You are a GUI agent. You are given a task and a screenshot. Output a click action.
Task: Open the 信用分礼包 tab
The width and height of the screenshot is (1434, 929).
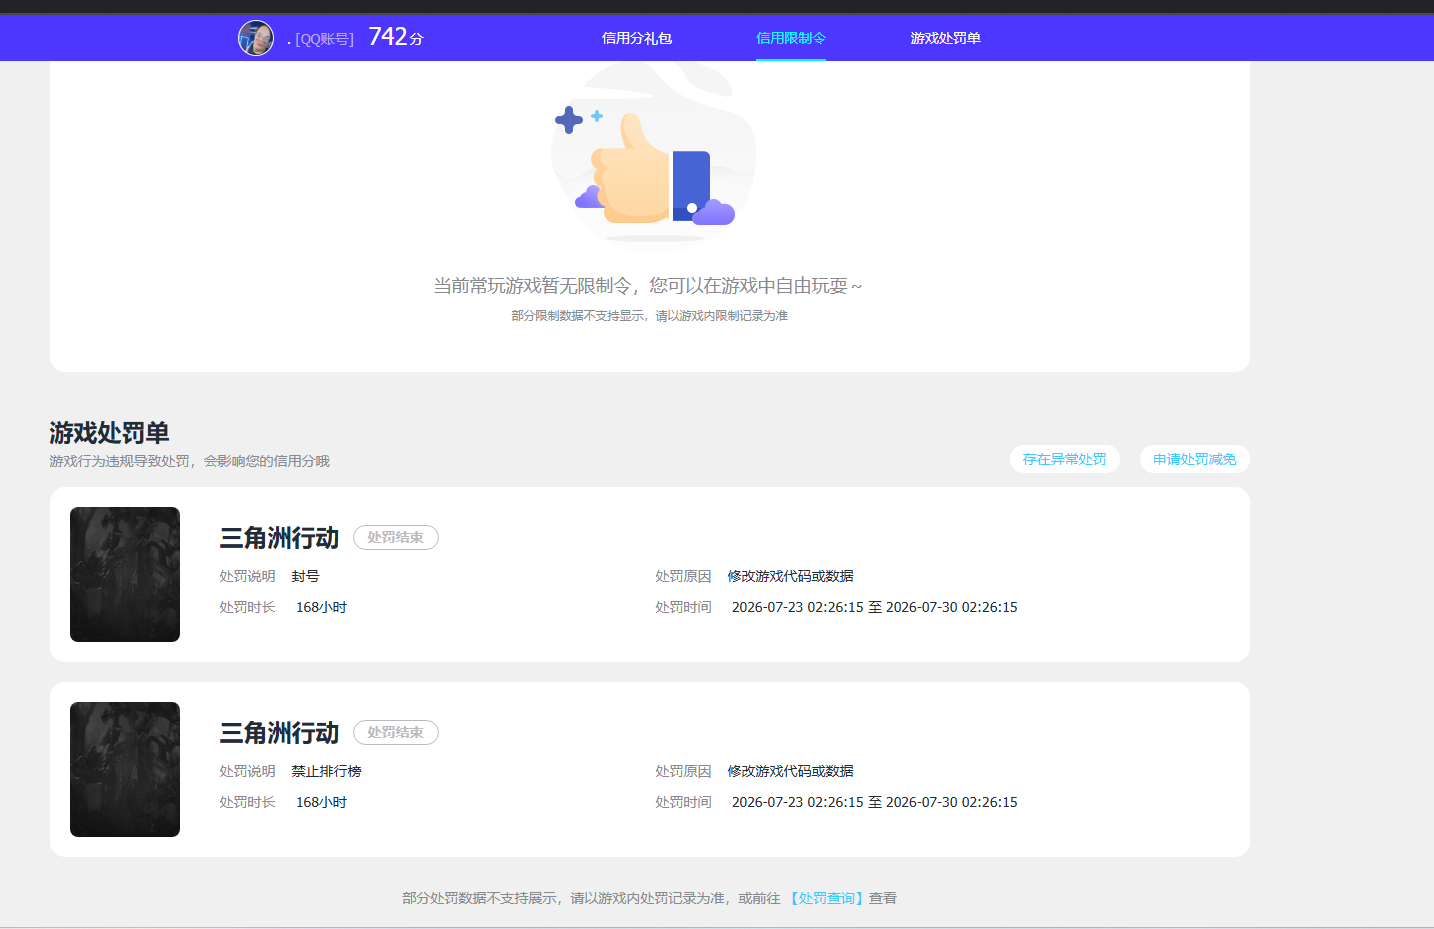(637, 38)
